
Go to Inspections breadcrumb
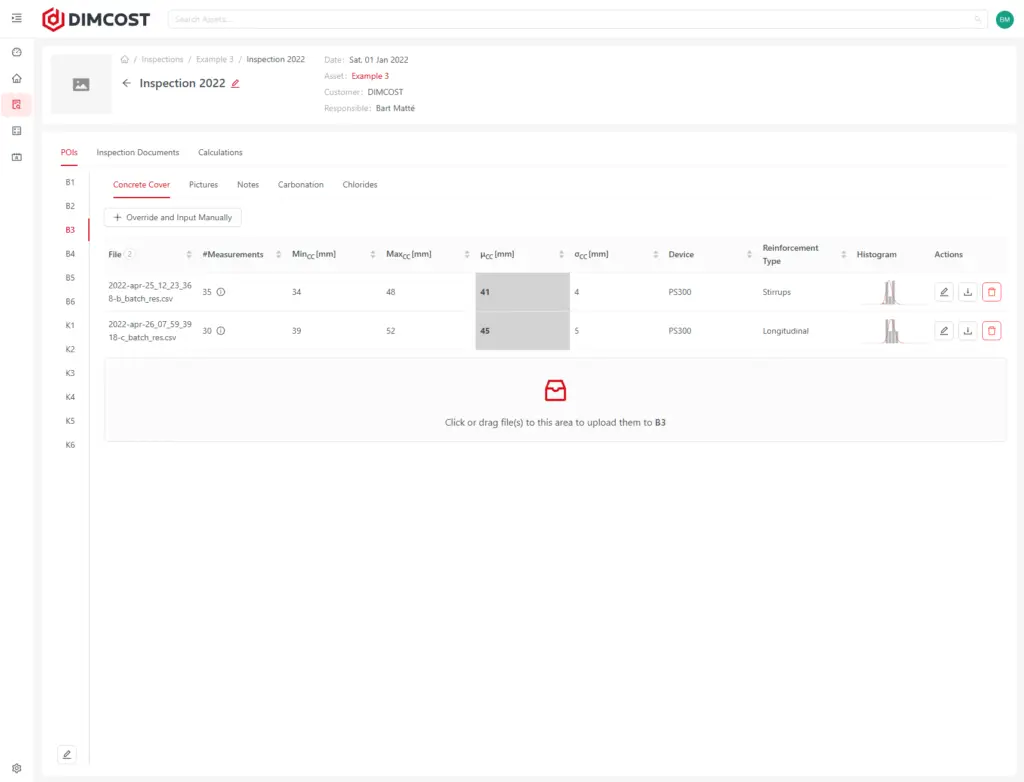tap(162, 59)
